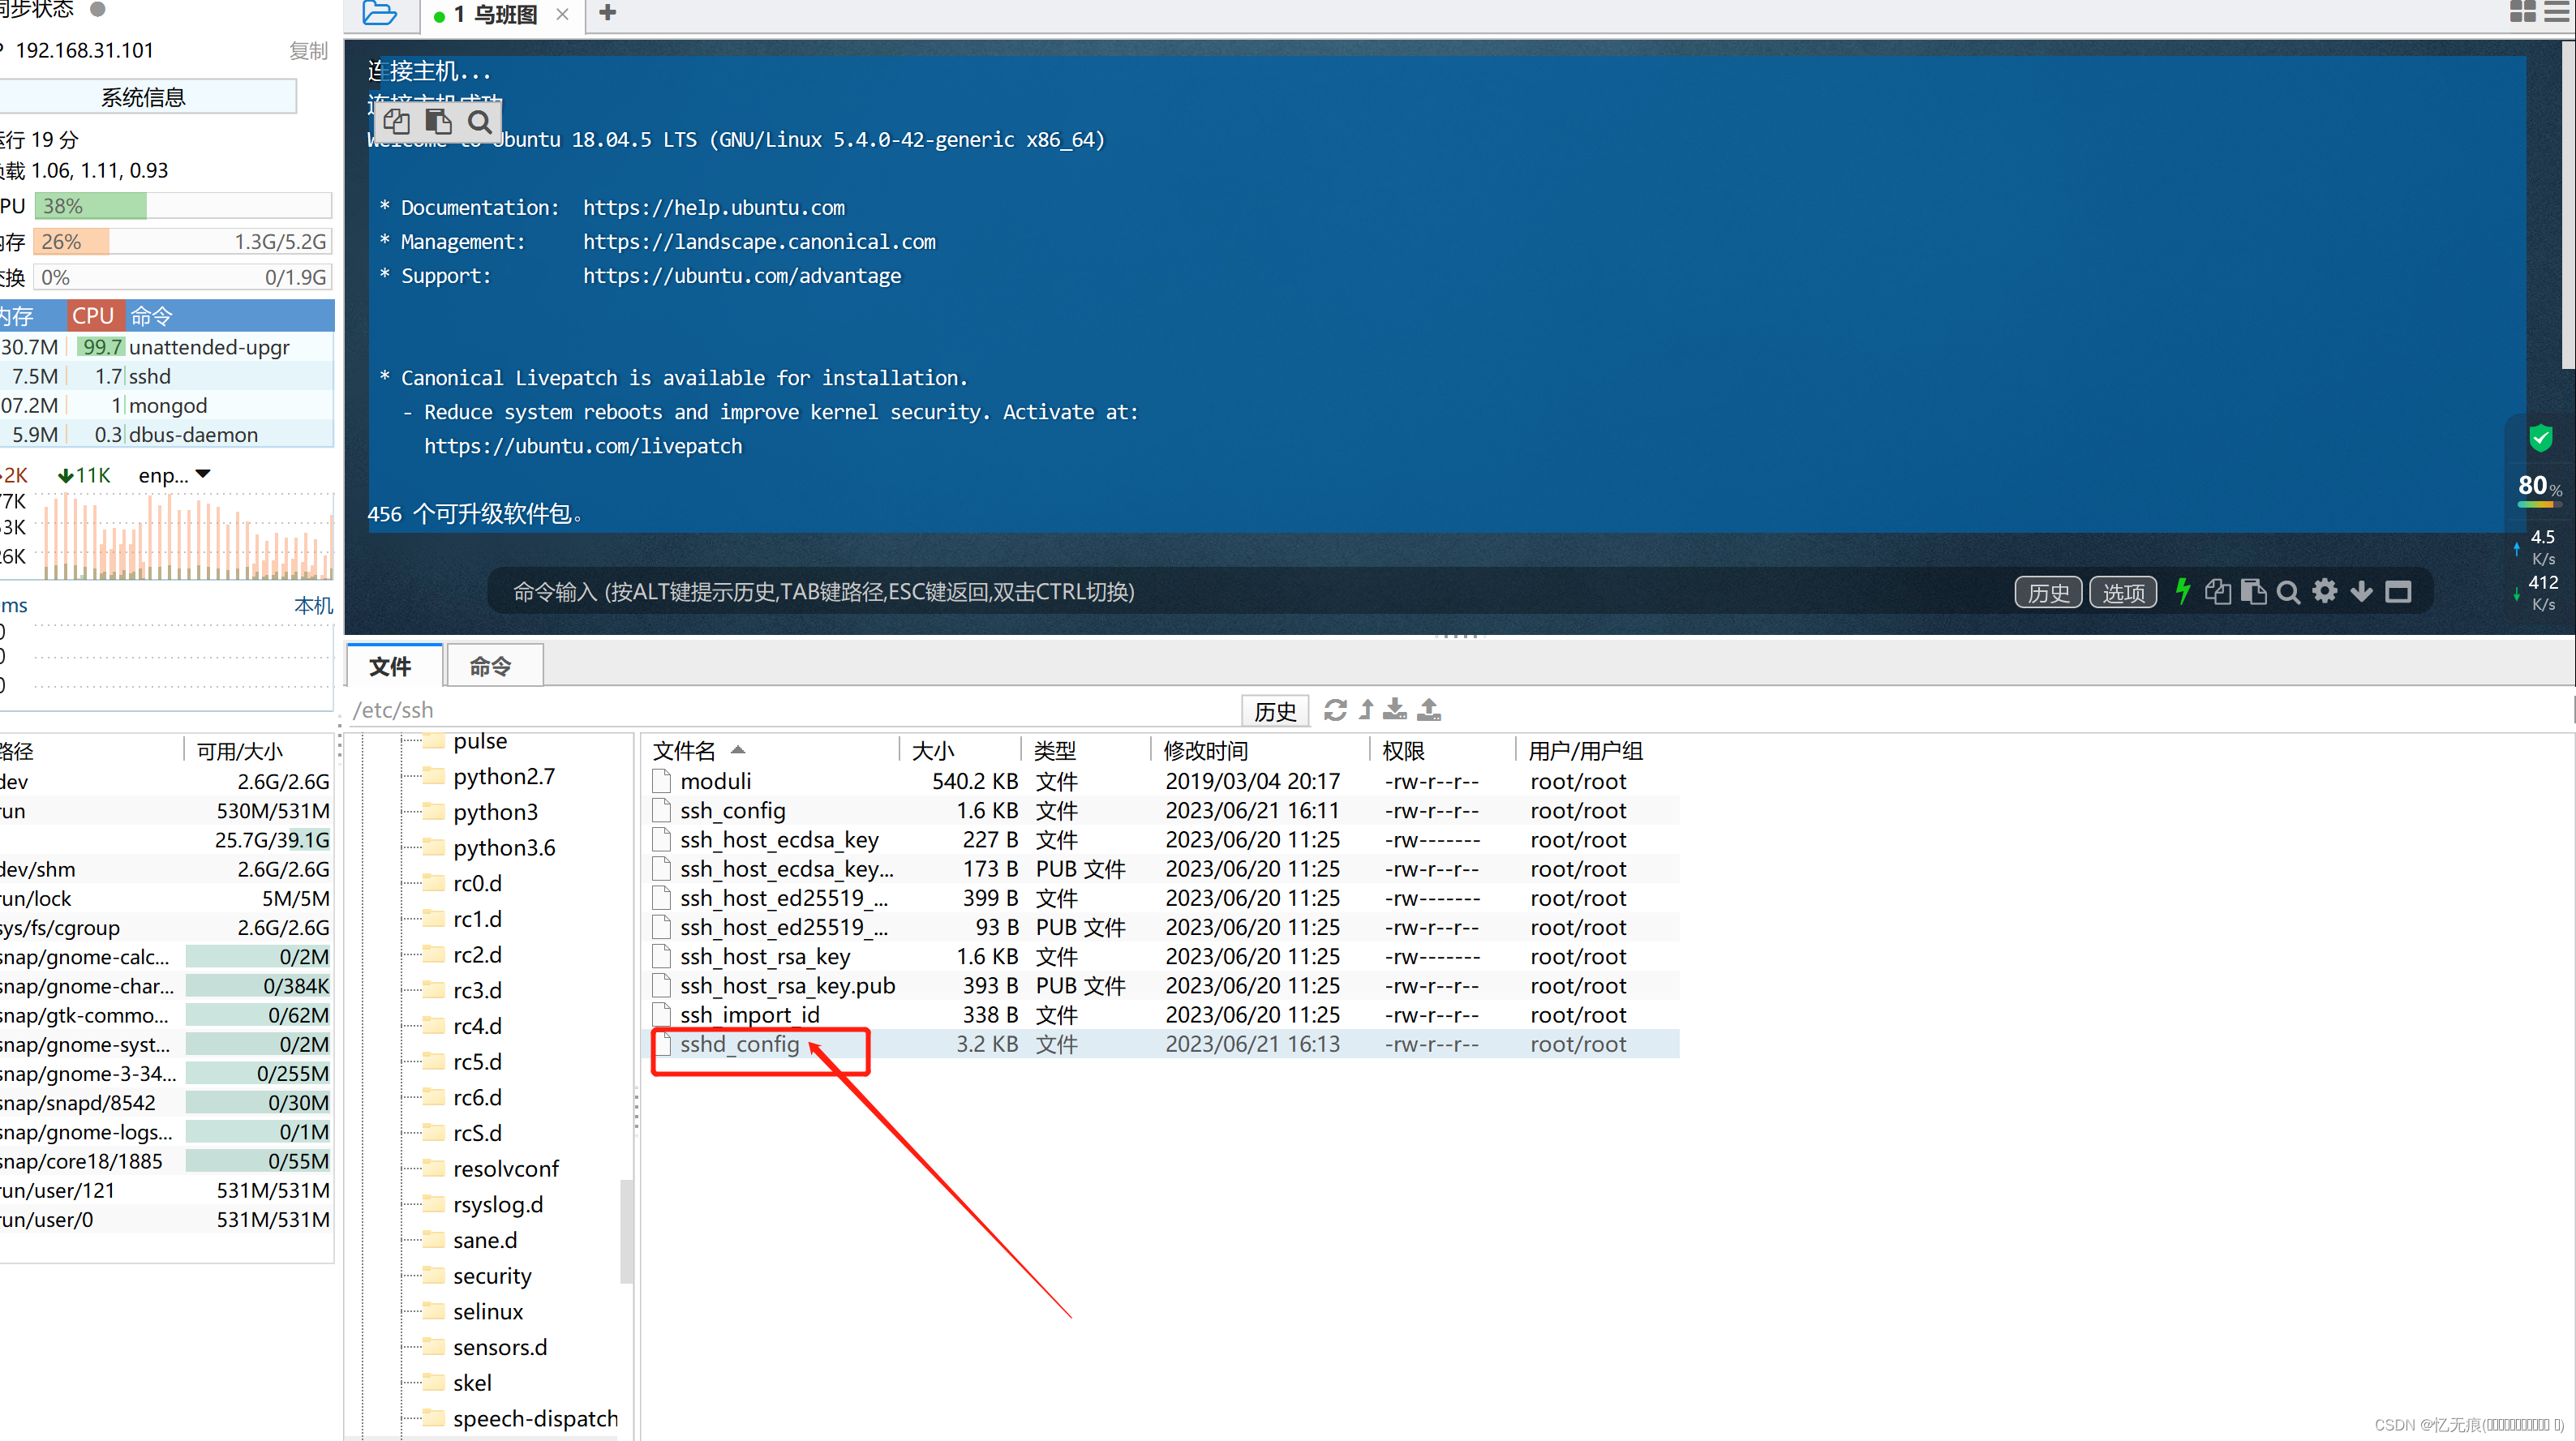This screenshot has height=1441, width=2576.
Task: Click the refresh directory listing icon
Action: coord(1336,711)
